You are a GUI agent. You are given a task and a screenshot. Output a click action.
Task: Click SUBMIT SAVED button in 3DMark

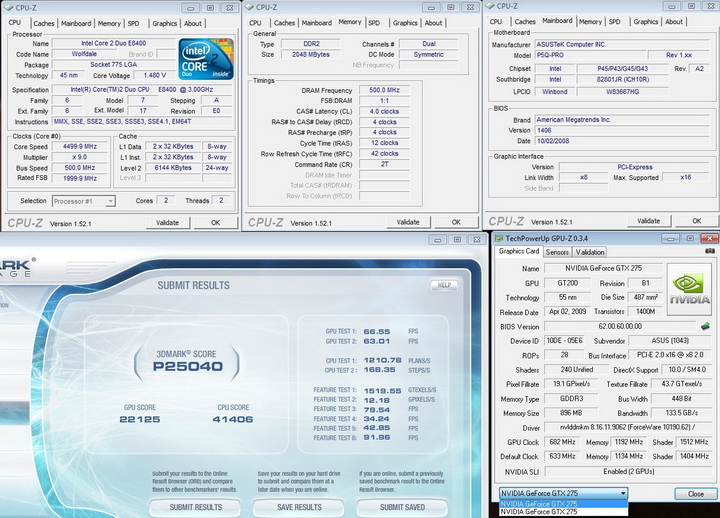click(x=402, y=507)
